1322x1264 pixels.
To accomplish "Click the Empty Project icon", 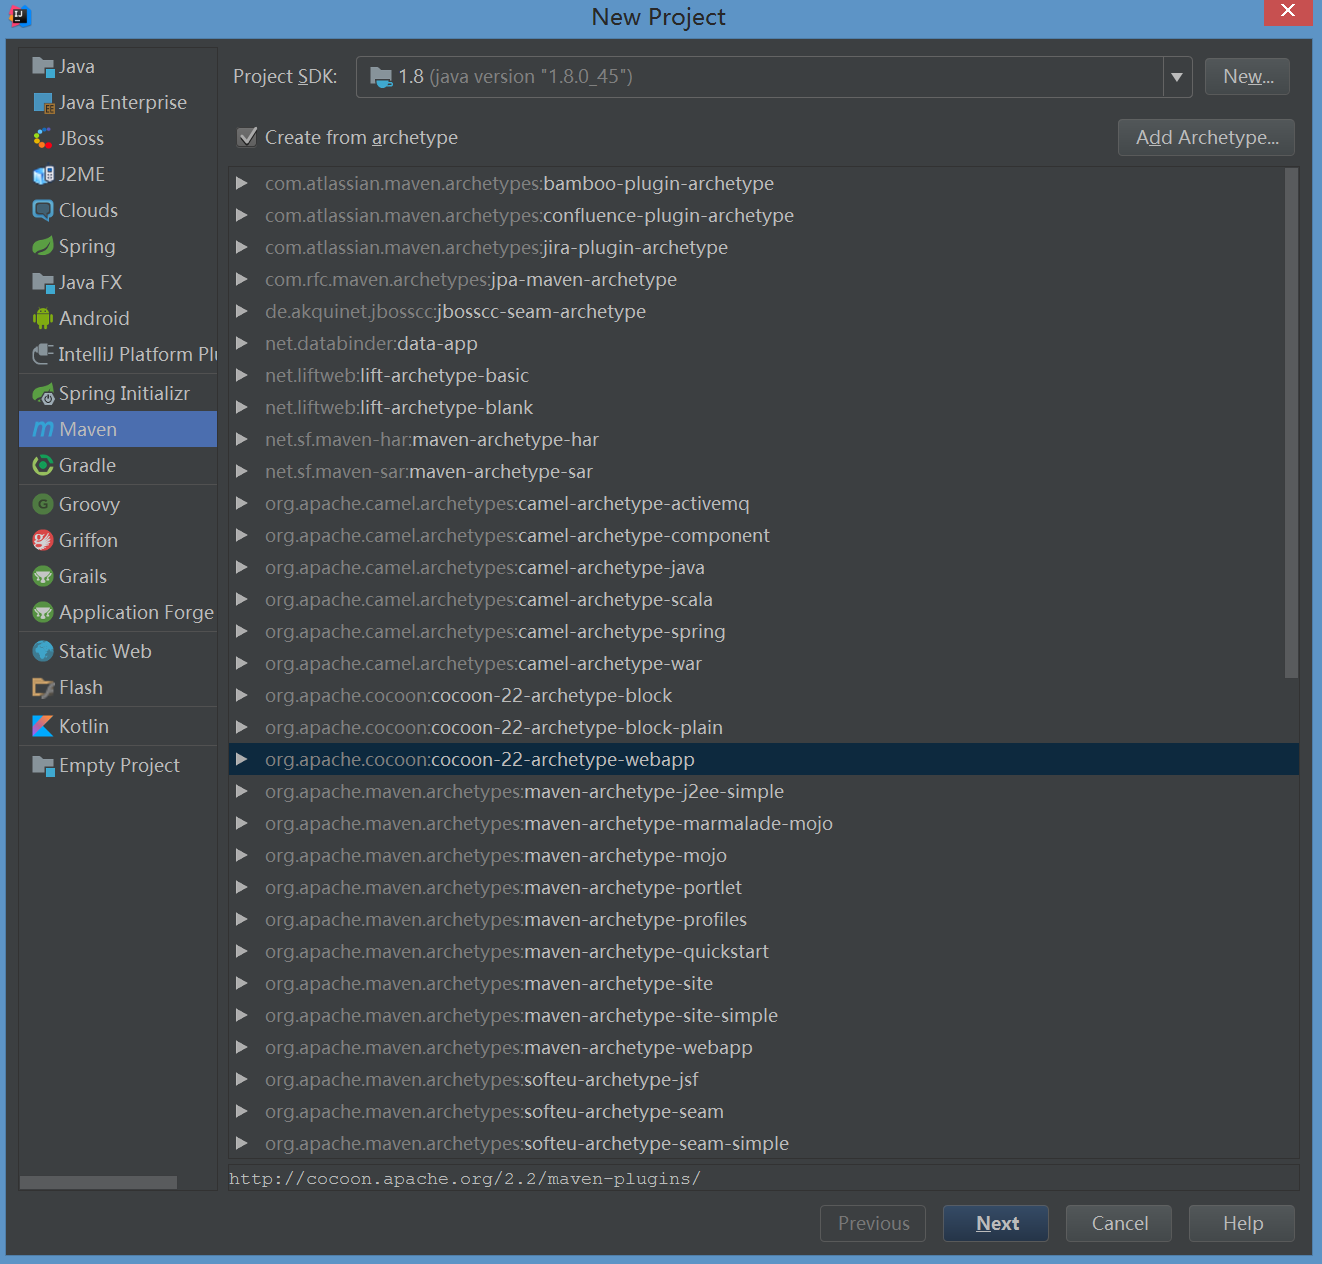I will pos(43,766).
